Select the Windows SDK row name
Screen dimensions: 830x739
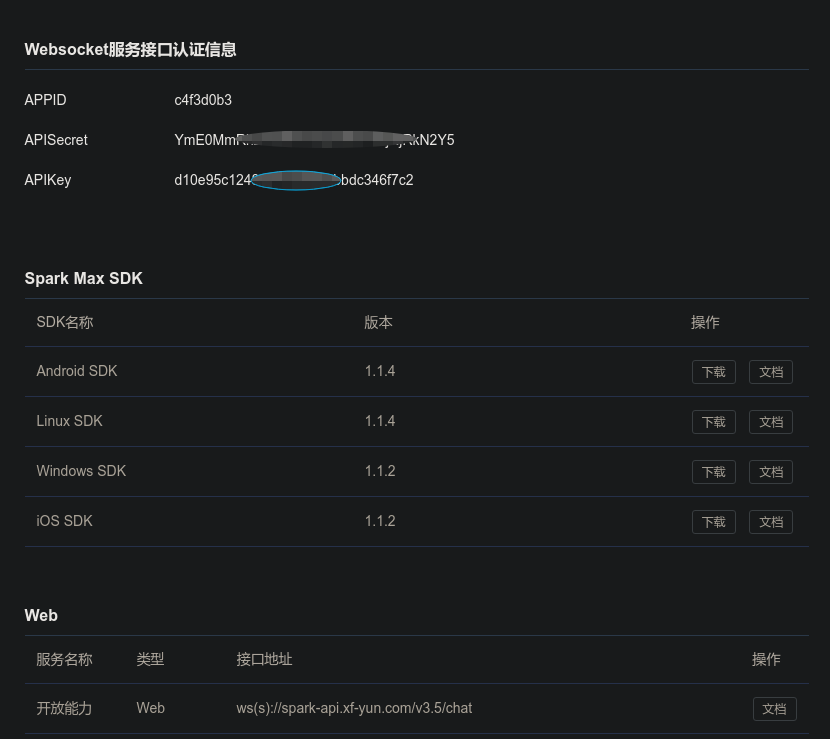(x=81, y=471)
